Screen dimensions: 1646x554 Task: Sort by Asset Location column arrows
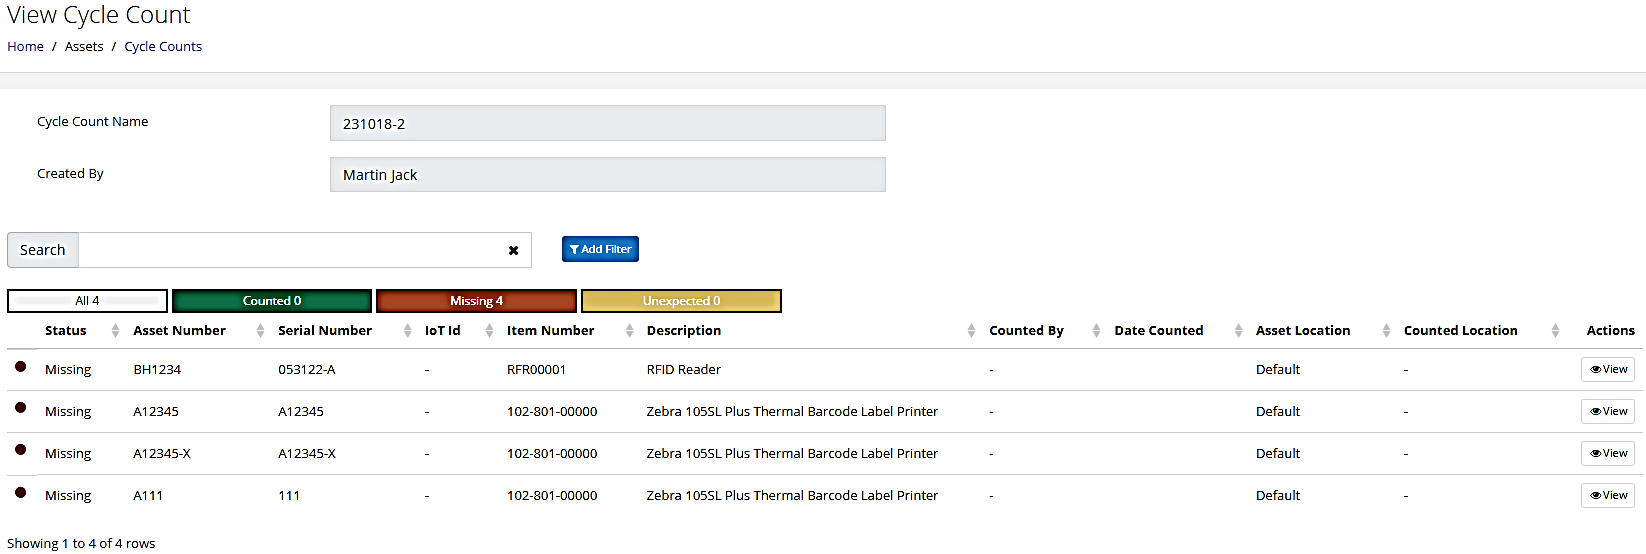tap(1386, 331)
